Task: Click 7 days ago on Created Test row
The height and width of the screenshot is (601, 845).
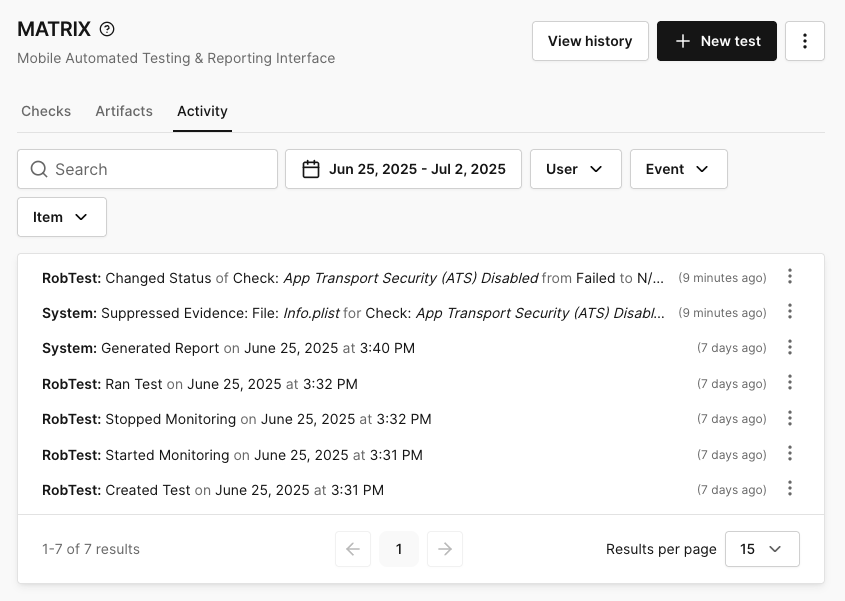Action: 731,491
